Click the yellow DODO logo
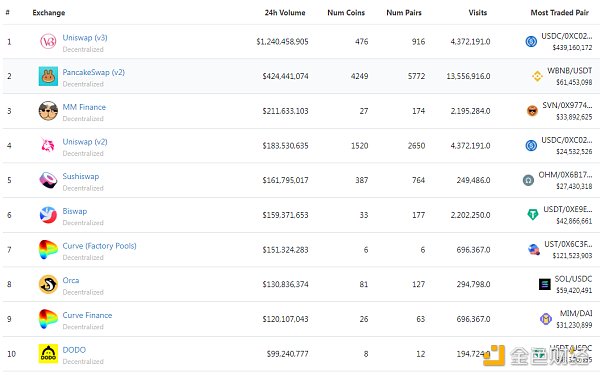Viewport: 600px width, 377px height. pyautogui.click(x=48, y=354)
